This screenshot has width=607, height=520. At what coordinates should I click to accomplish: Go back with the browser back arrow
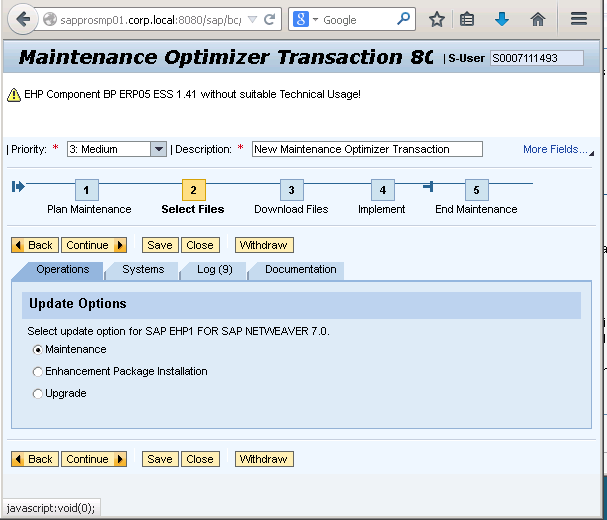click(22, 19)
